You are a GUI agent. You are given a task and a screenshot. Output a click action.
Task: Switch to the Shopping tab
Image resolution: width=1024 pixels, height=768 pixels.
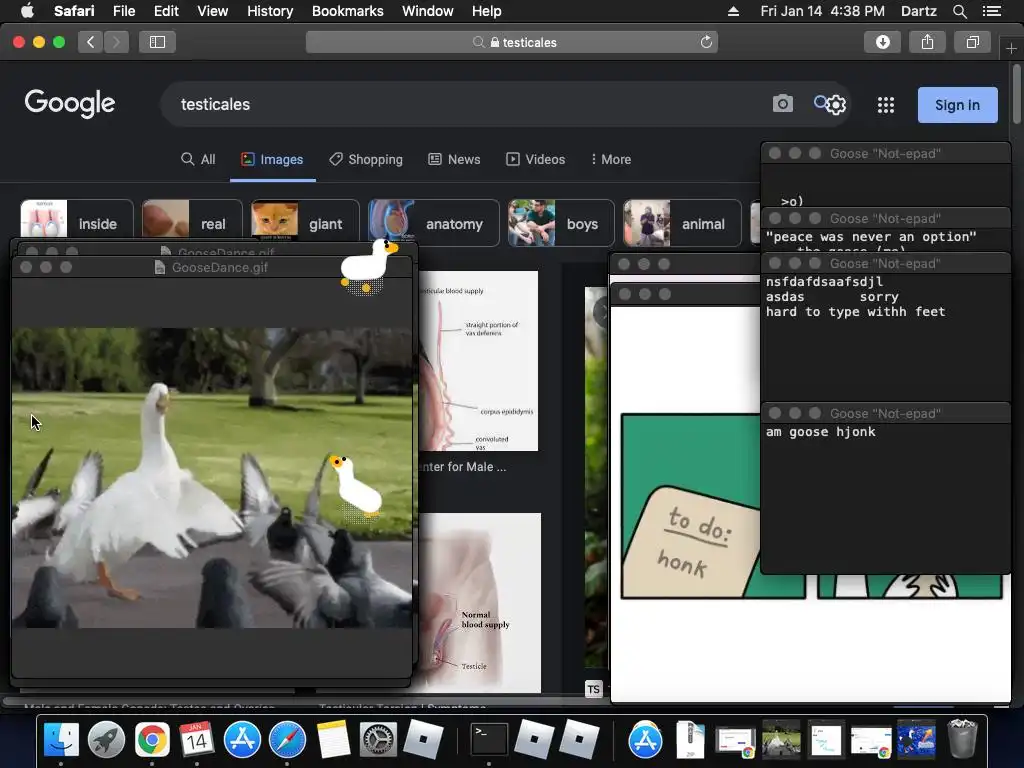click(366, 159)
